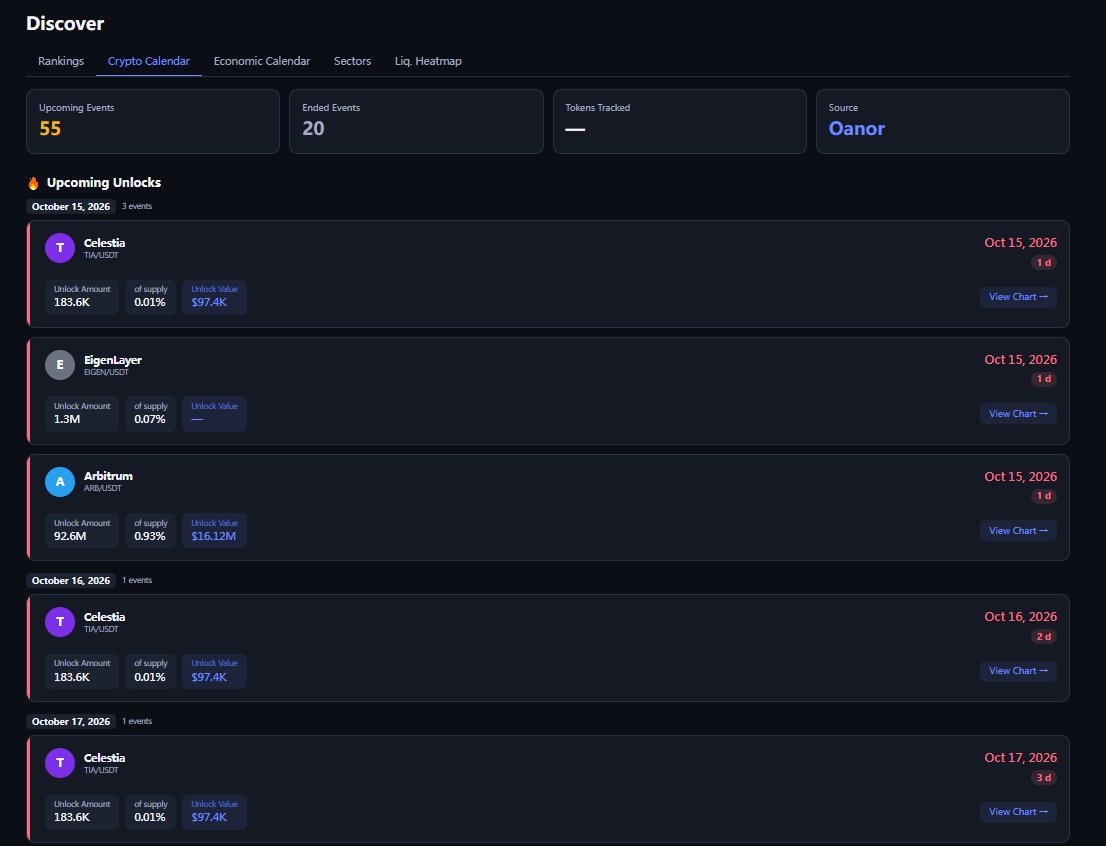Click the '1 d' badge on the EigenLayer card

[1043, 379]
